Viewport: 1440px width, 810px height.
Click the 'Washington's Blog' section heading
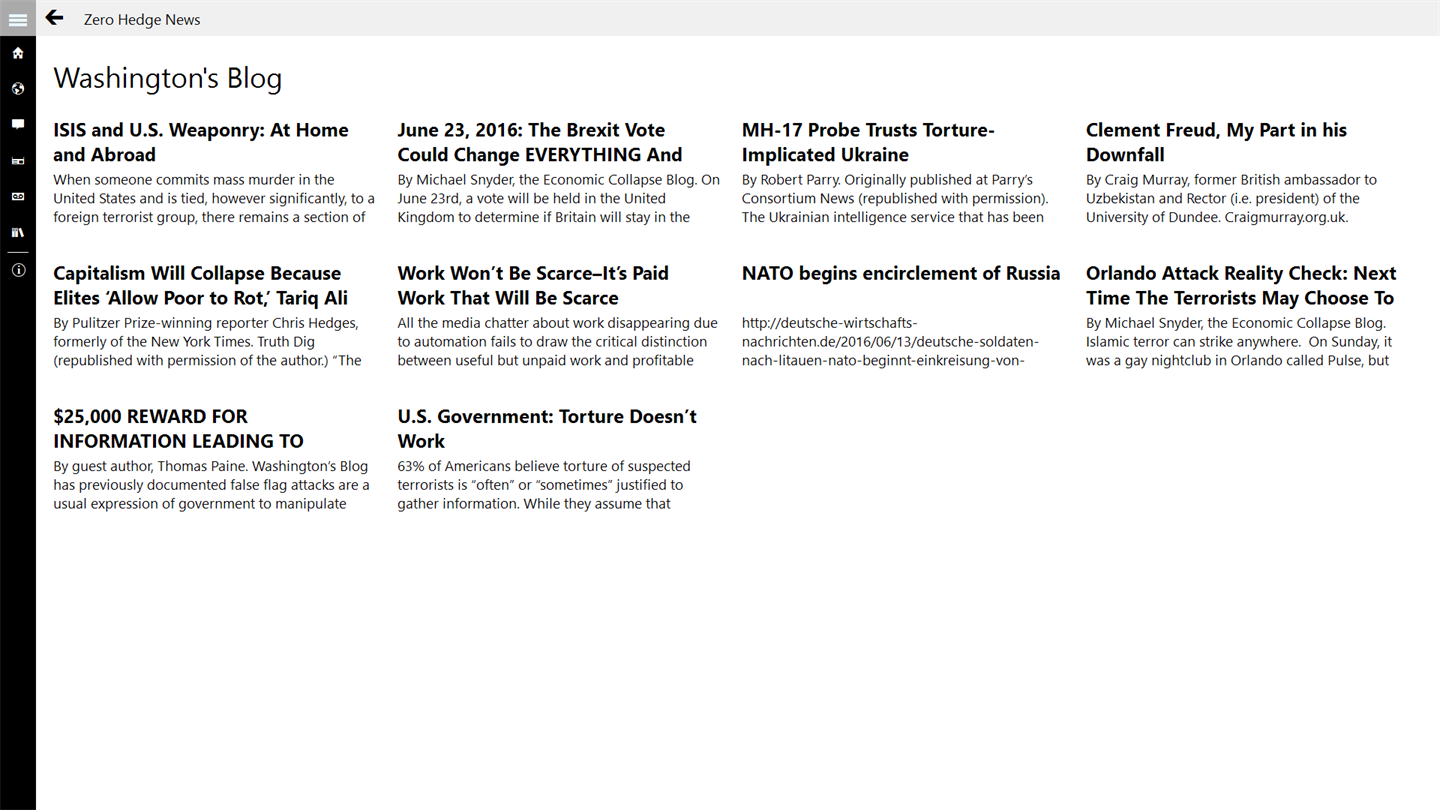click(x=168, y=78)
